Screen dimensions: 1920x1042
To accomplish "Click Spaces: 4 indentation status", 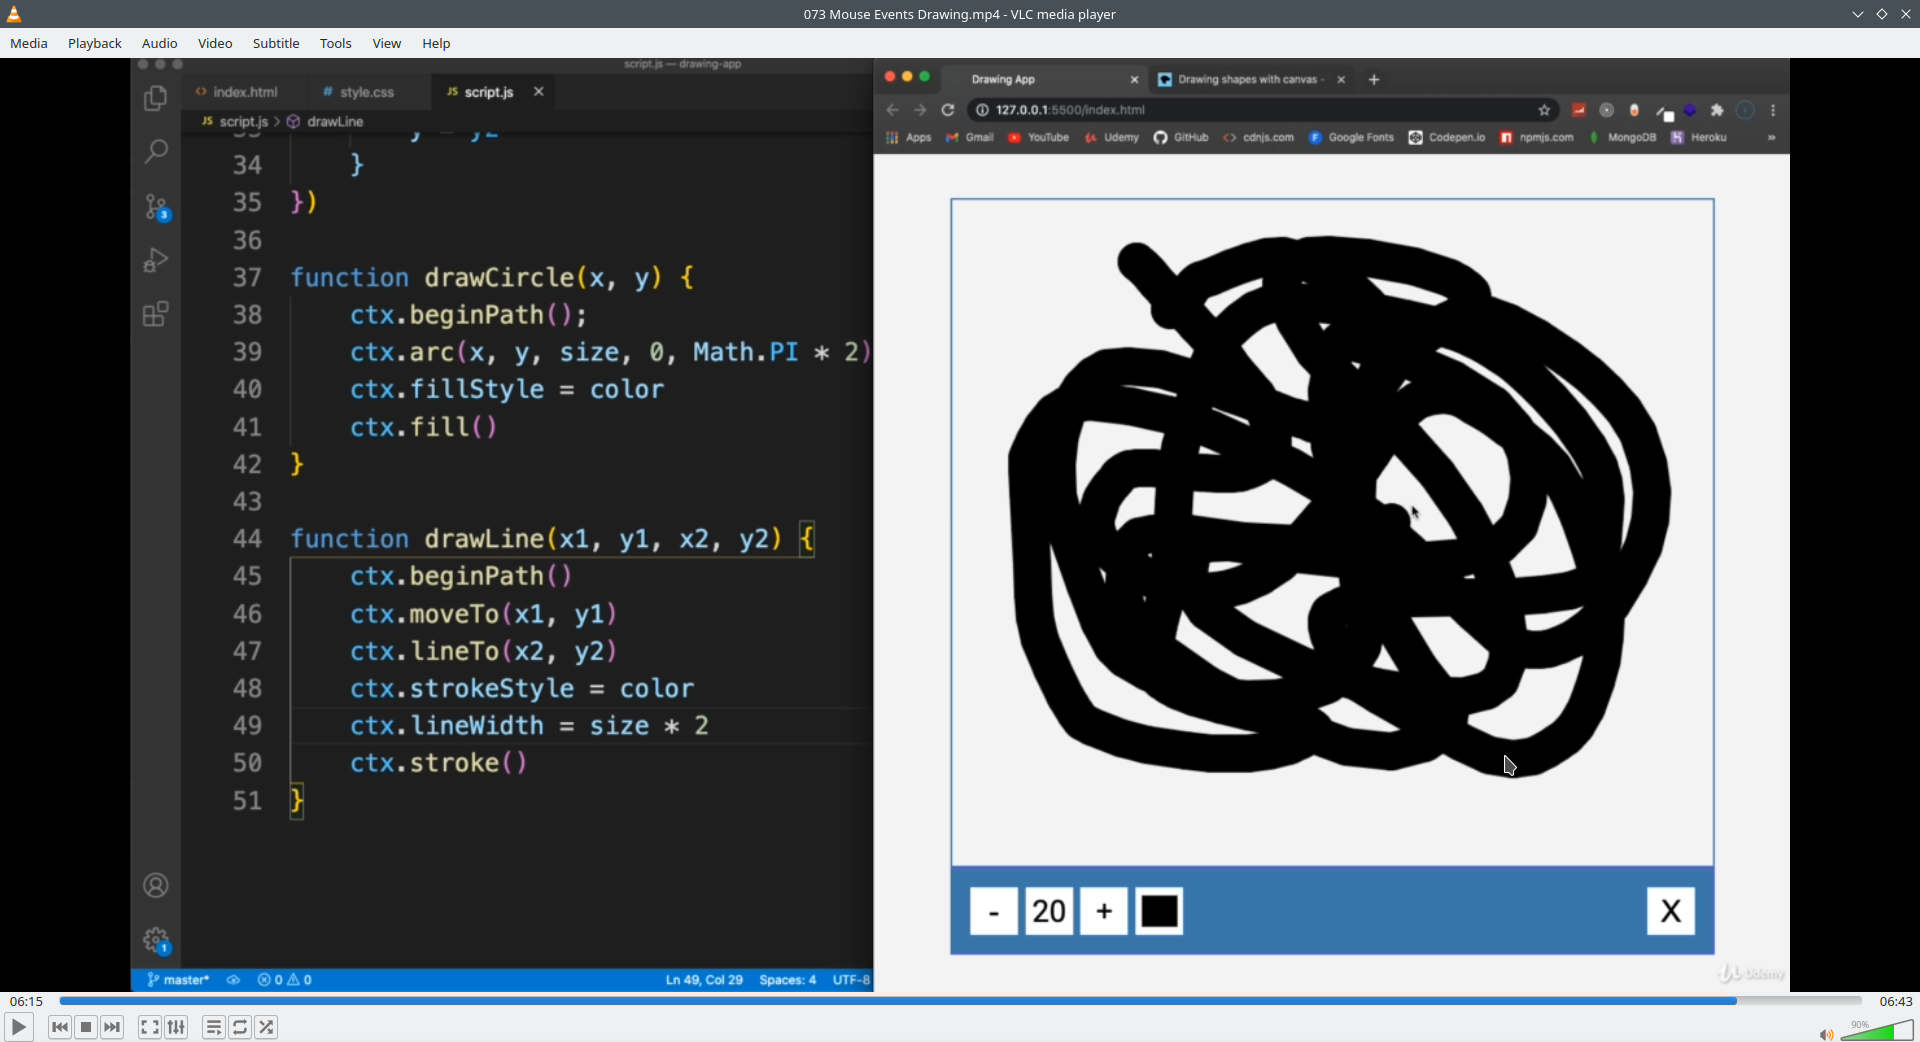I will [788, 980].
